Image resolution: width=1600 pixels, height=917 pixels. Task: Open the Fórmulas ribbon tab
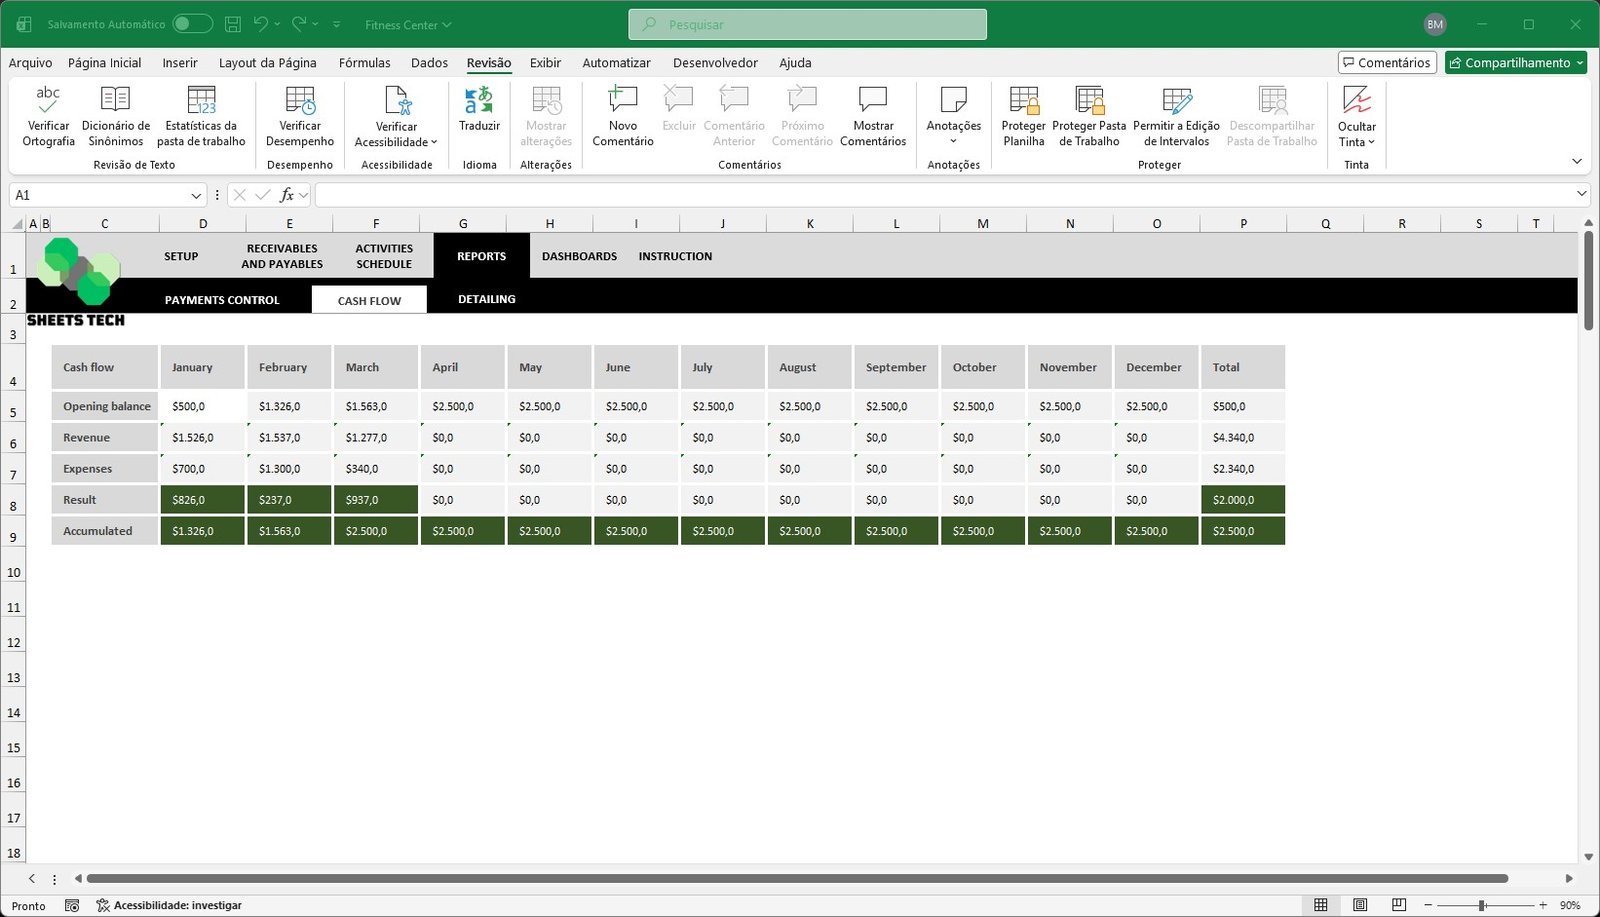[x=364, y=63]
